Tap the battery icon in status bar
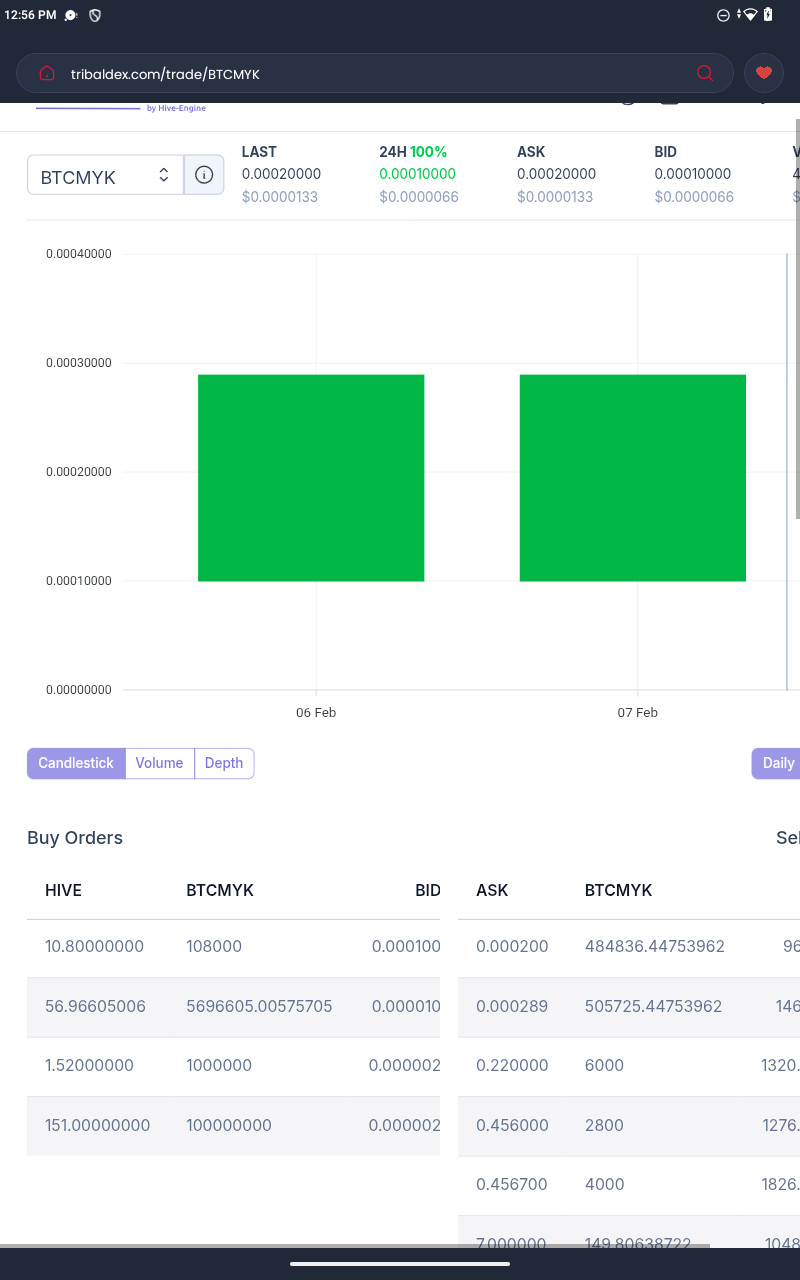 coord(768,15)
